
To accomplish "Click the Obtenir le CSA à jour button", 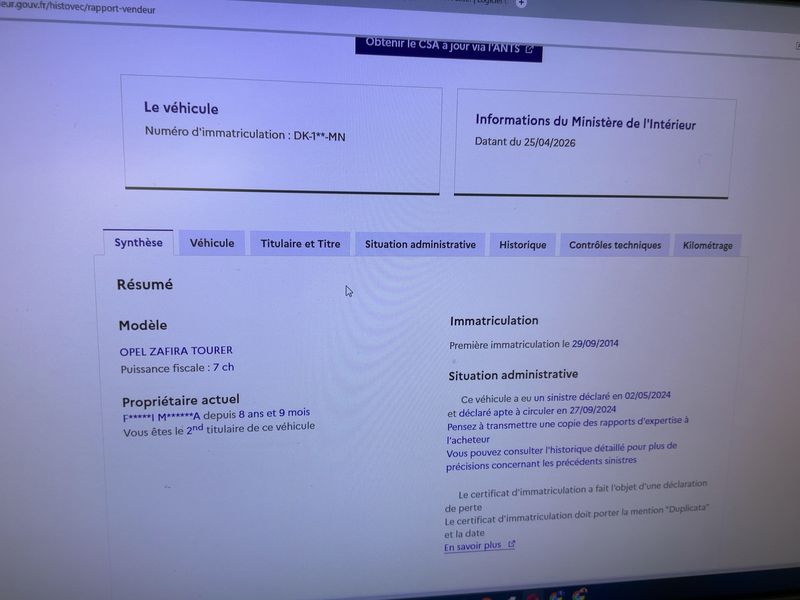I will pyautogui.click(x=448, y=47).
